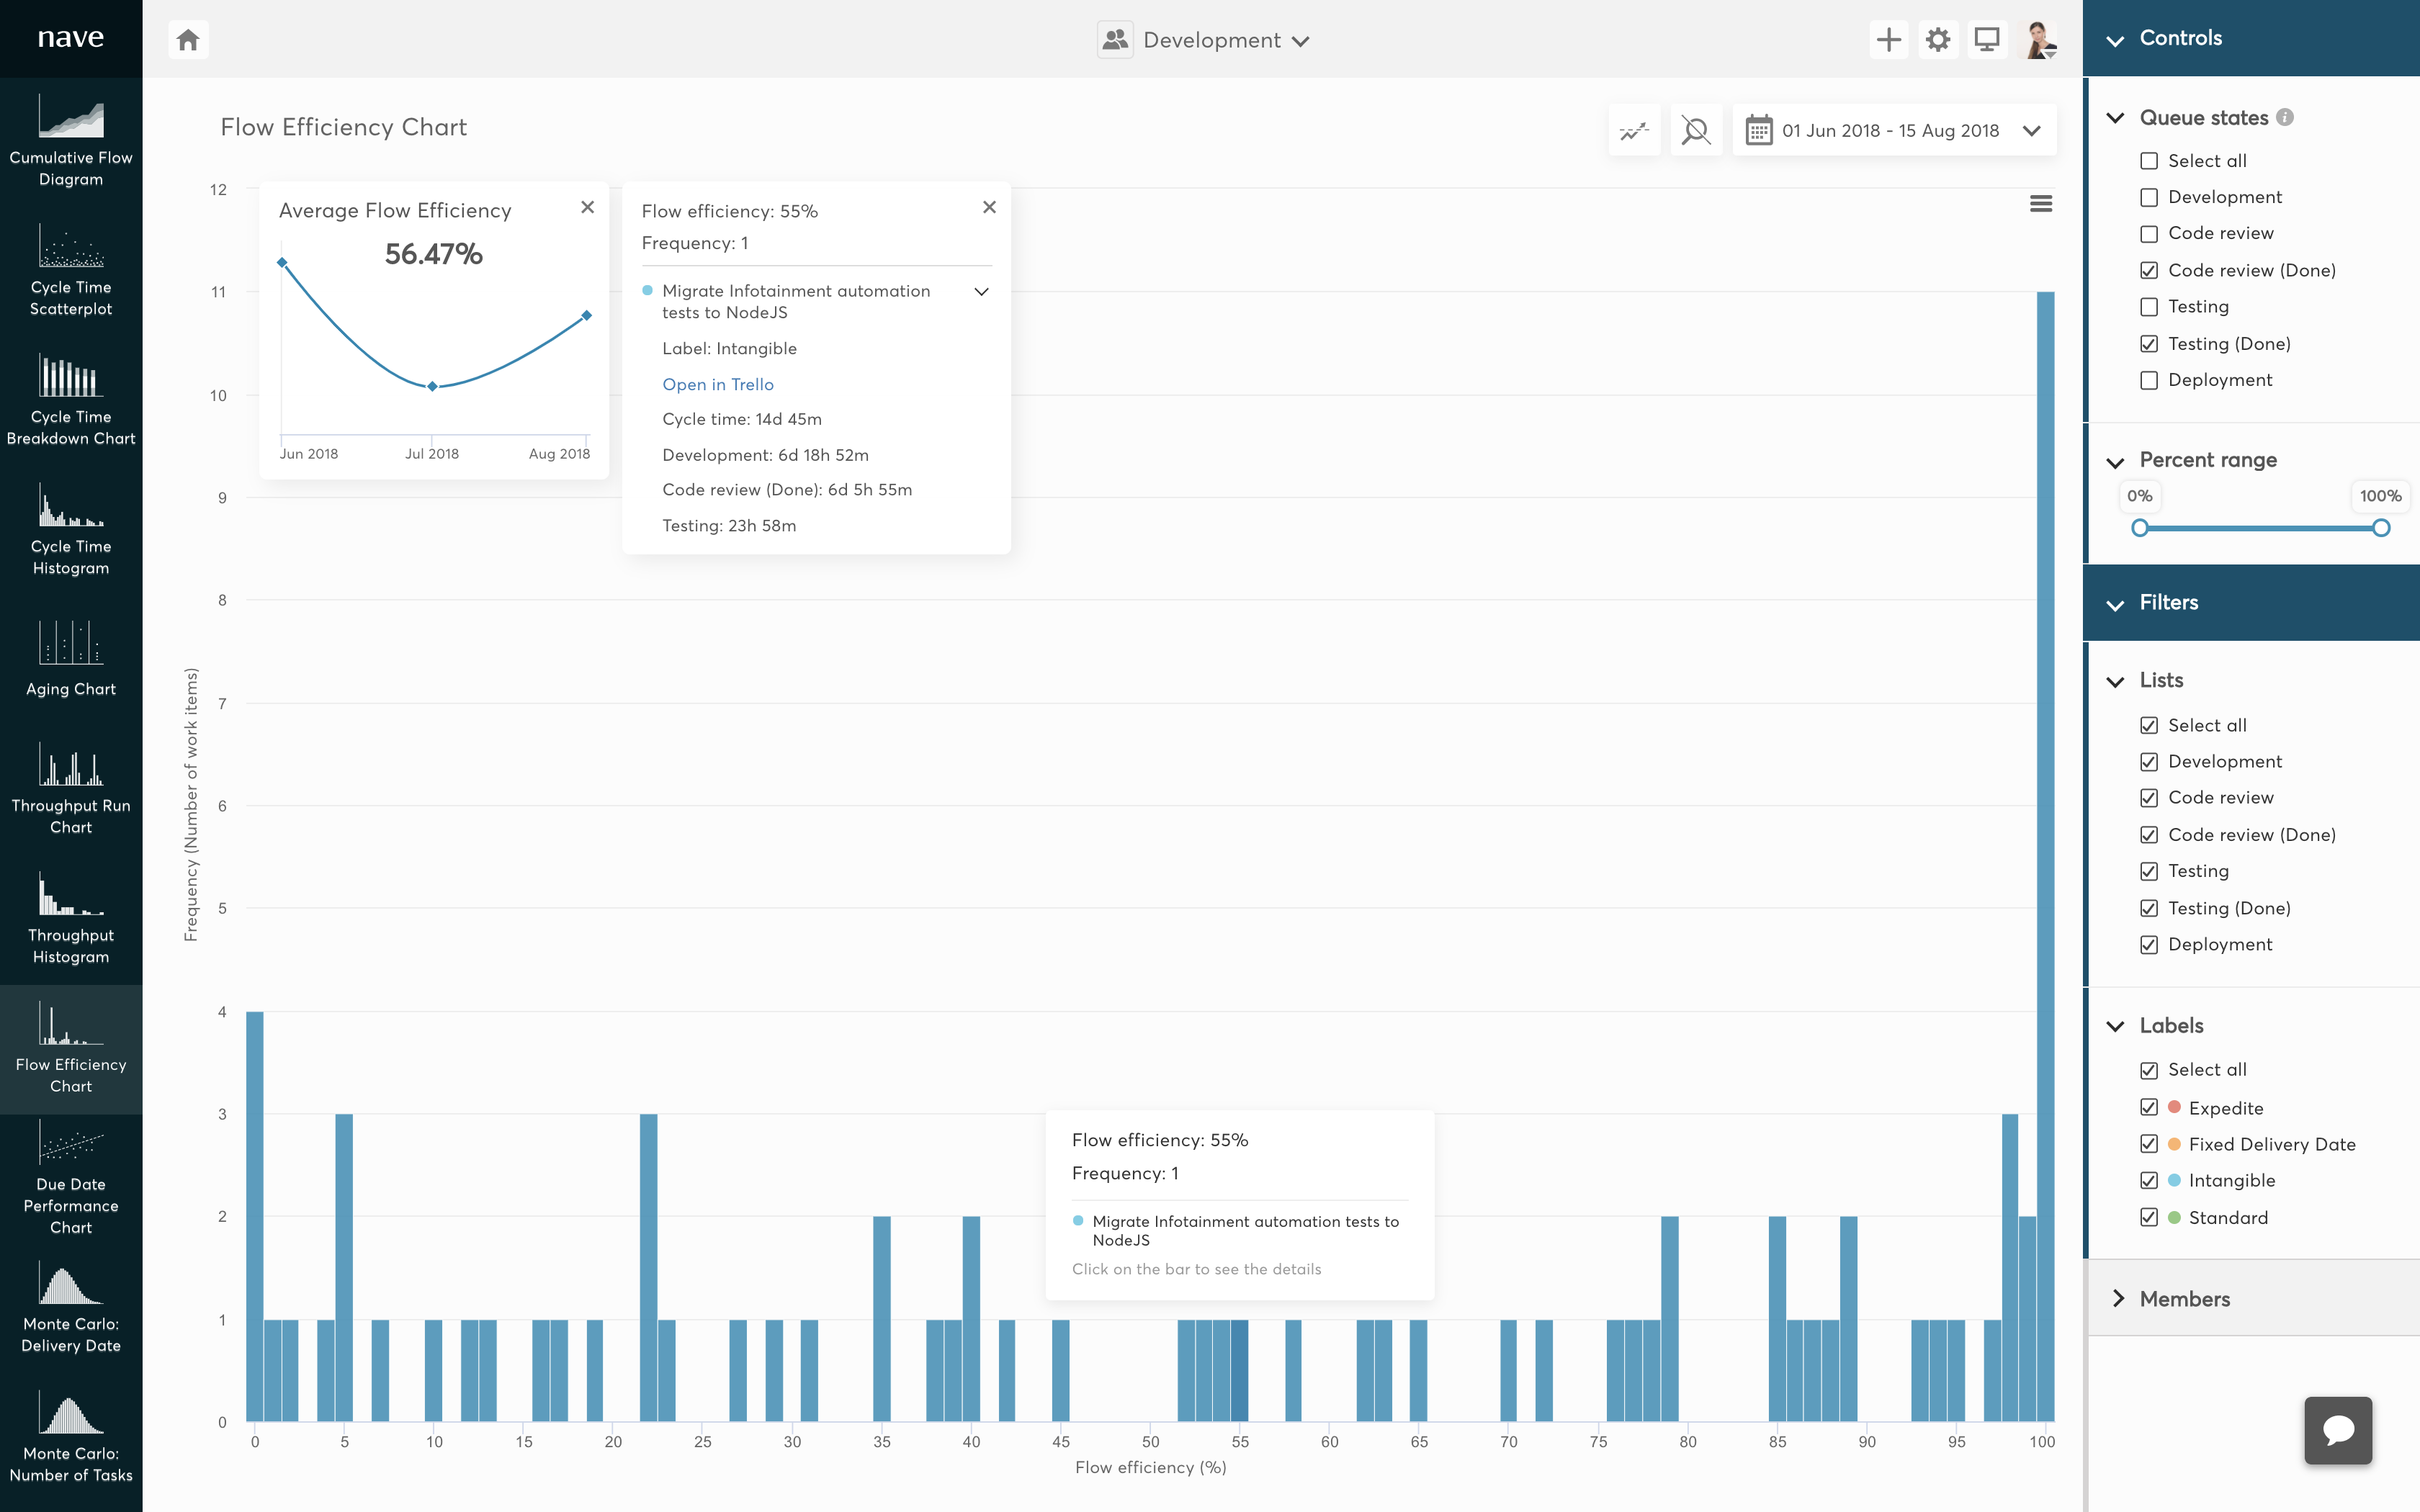This screenshot has height=1512, width=2420.
Task: Uncheck the Expedite label filter
Action: (x=2149, y=1107)
